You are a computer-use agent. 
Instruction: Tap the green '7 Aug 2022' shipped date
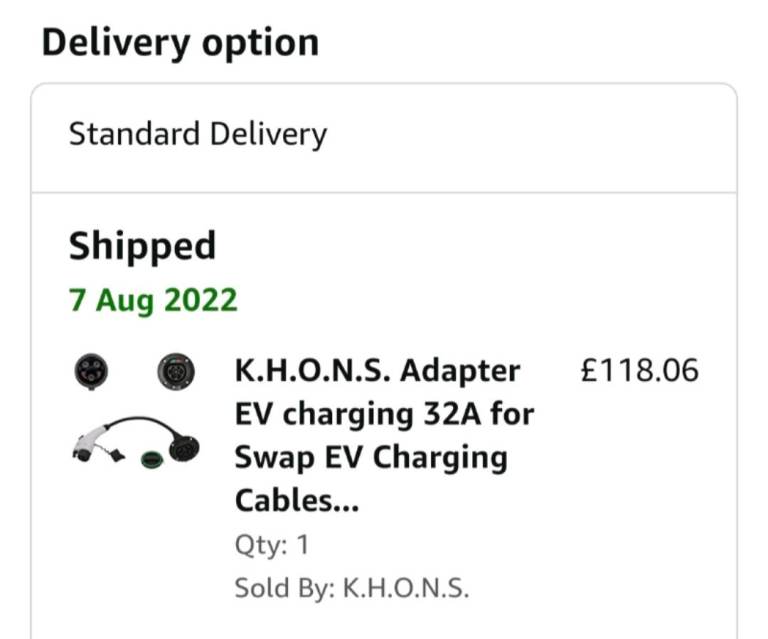click(x=153, y=300)
